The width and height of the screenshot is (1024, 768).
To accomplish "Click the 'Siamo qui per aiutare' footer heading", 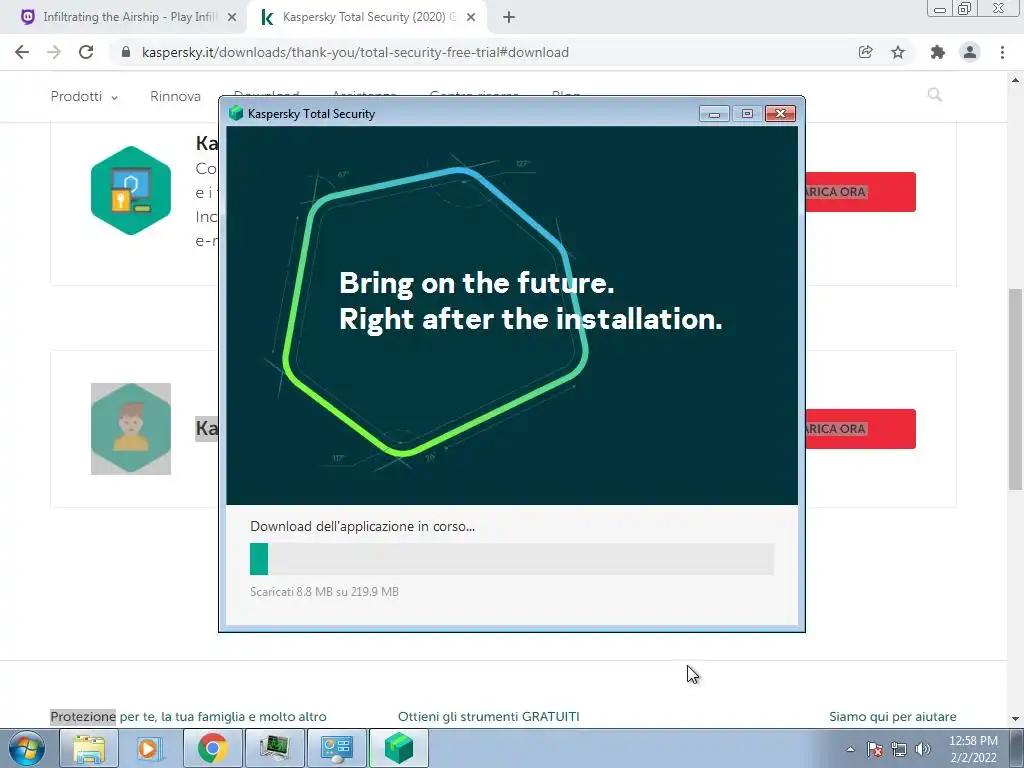I will coord(893,716).
